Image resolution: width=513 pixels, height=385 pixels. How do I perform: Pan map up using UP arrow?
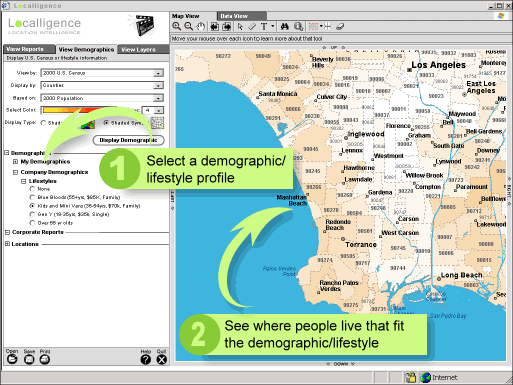334,47
